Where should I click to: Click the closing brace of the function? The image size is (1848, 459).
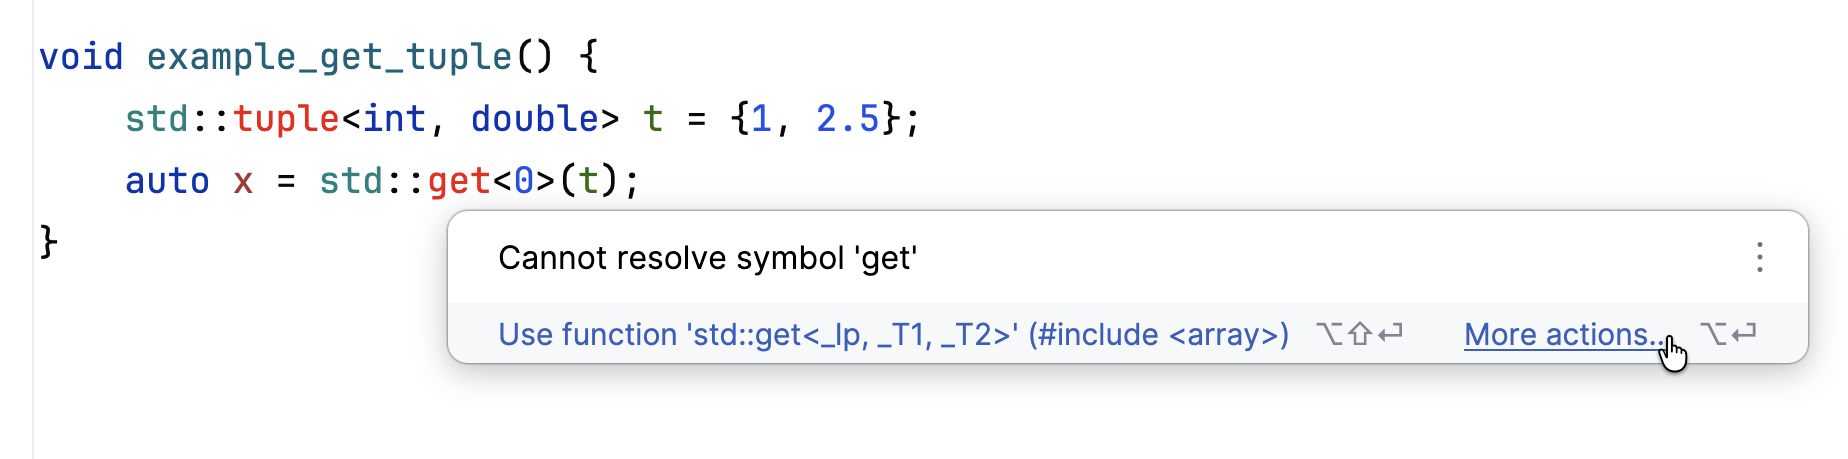49,242
